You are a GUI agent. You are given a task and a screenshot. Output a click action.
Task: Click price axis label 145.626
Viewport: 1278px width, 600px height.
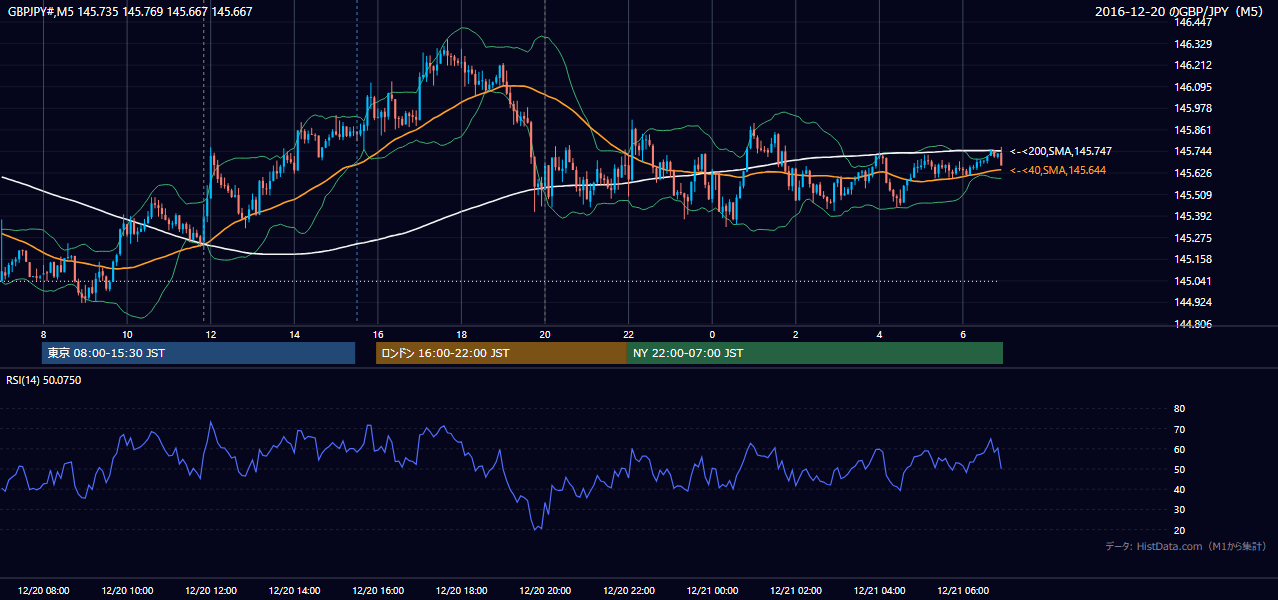[1193, 173]
